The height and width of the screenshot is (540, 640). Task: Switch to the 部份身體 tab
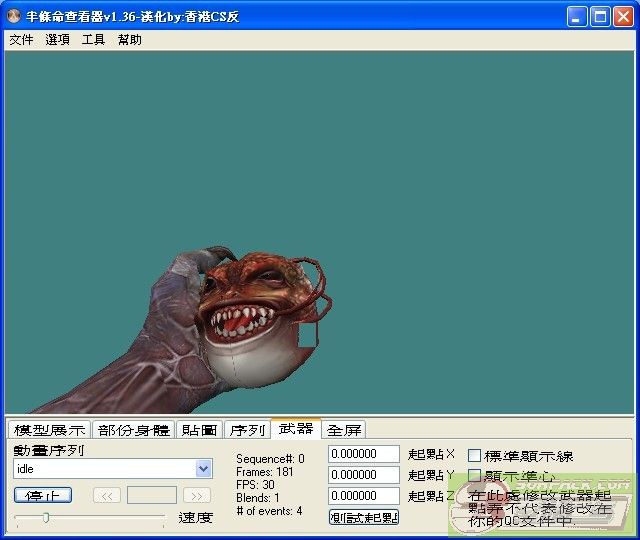pyautogui.click(x=133, y=430)
